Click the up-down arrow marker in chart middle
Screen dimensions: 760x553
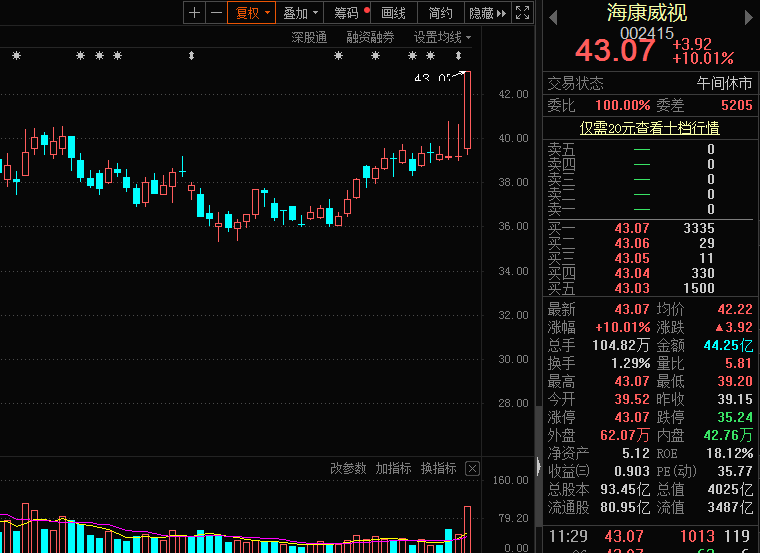pyautogui.click(x=191, y=56)
